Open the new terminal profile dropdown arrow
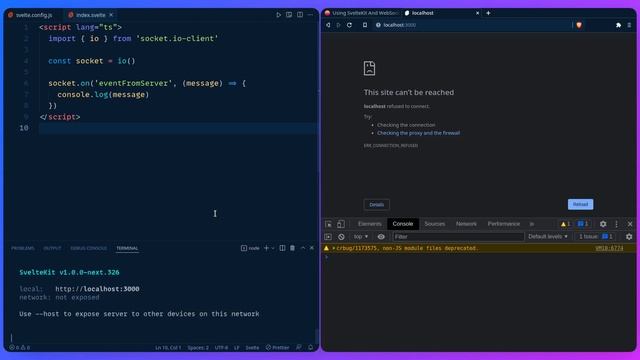640x360 pixels. [273, 248]
